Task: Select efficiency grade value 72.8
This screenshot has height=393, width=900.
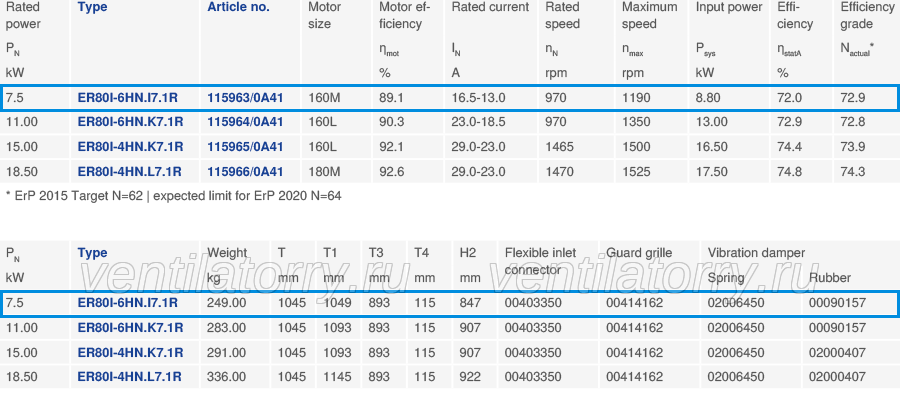Action: [x=853, y=122]
